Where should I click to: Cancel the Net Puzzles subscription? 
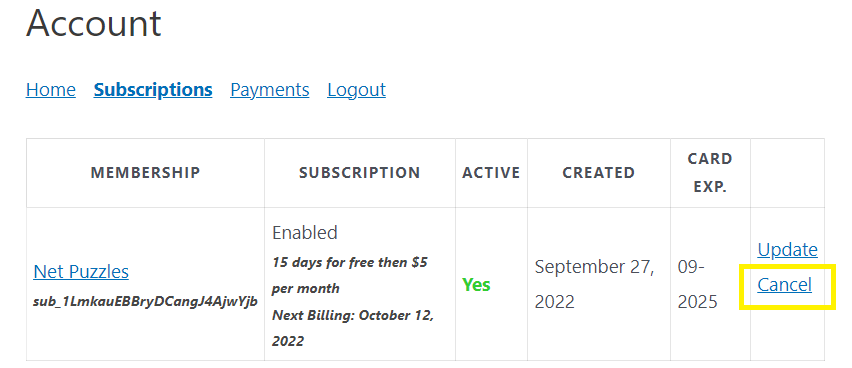click(x=785, y=285)
